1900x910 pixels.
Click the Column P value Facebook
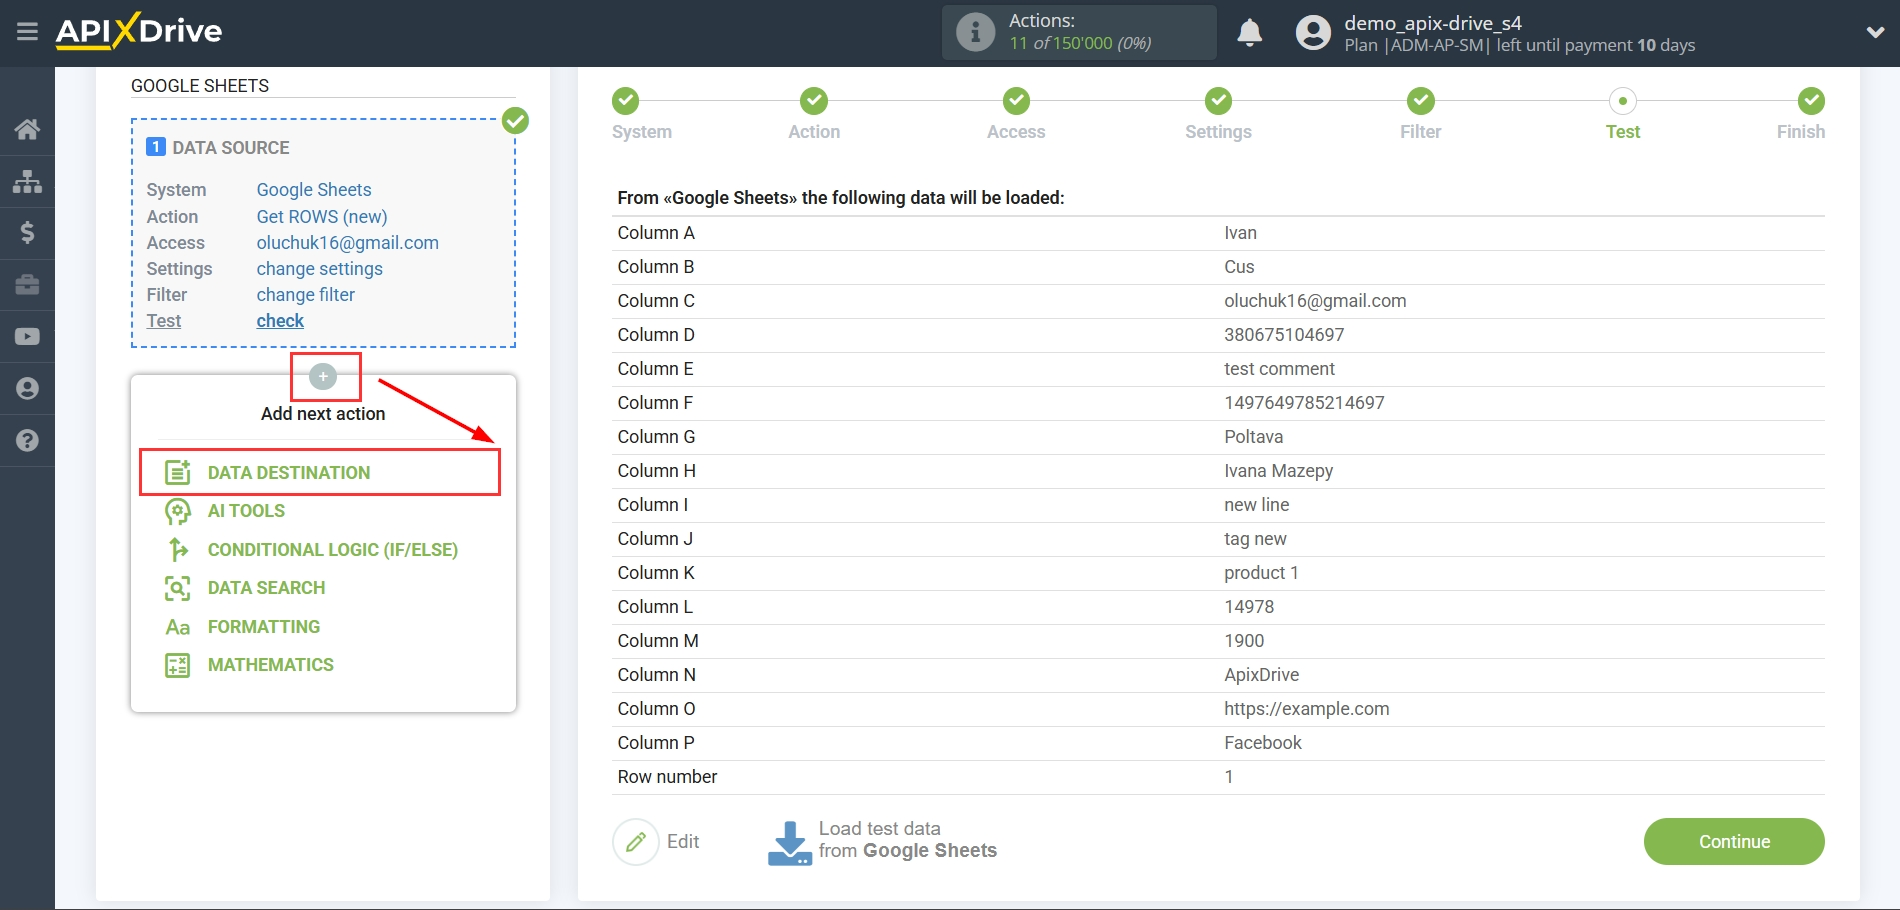pyautogui.click(x=1263, y=743)
